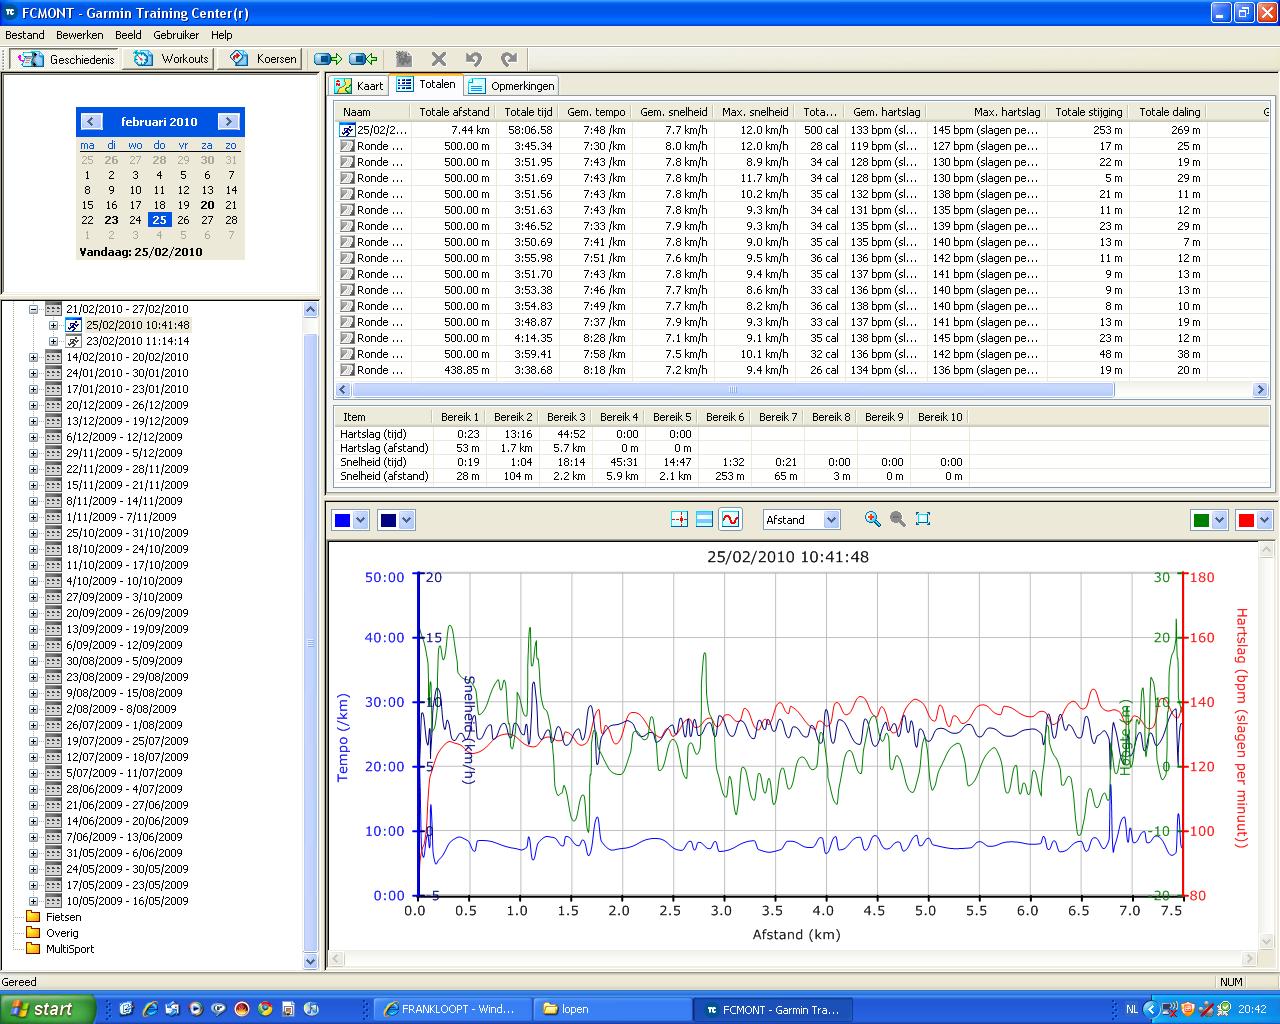Select day 23 in February calendar

pos(111,220)
